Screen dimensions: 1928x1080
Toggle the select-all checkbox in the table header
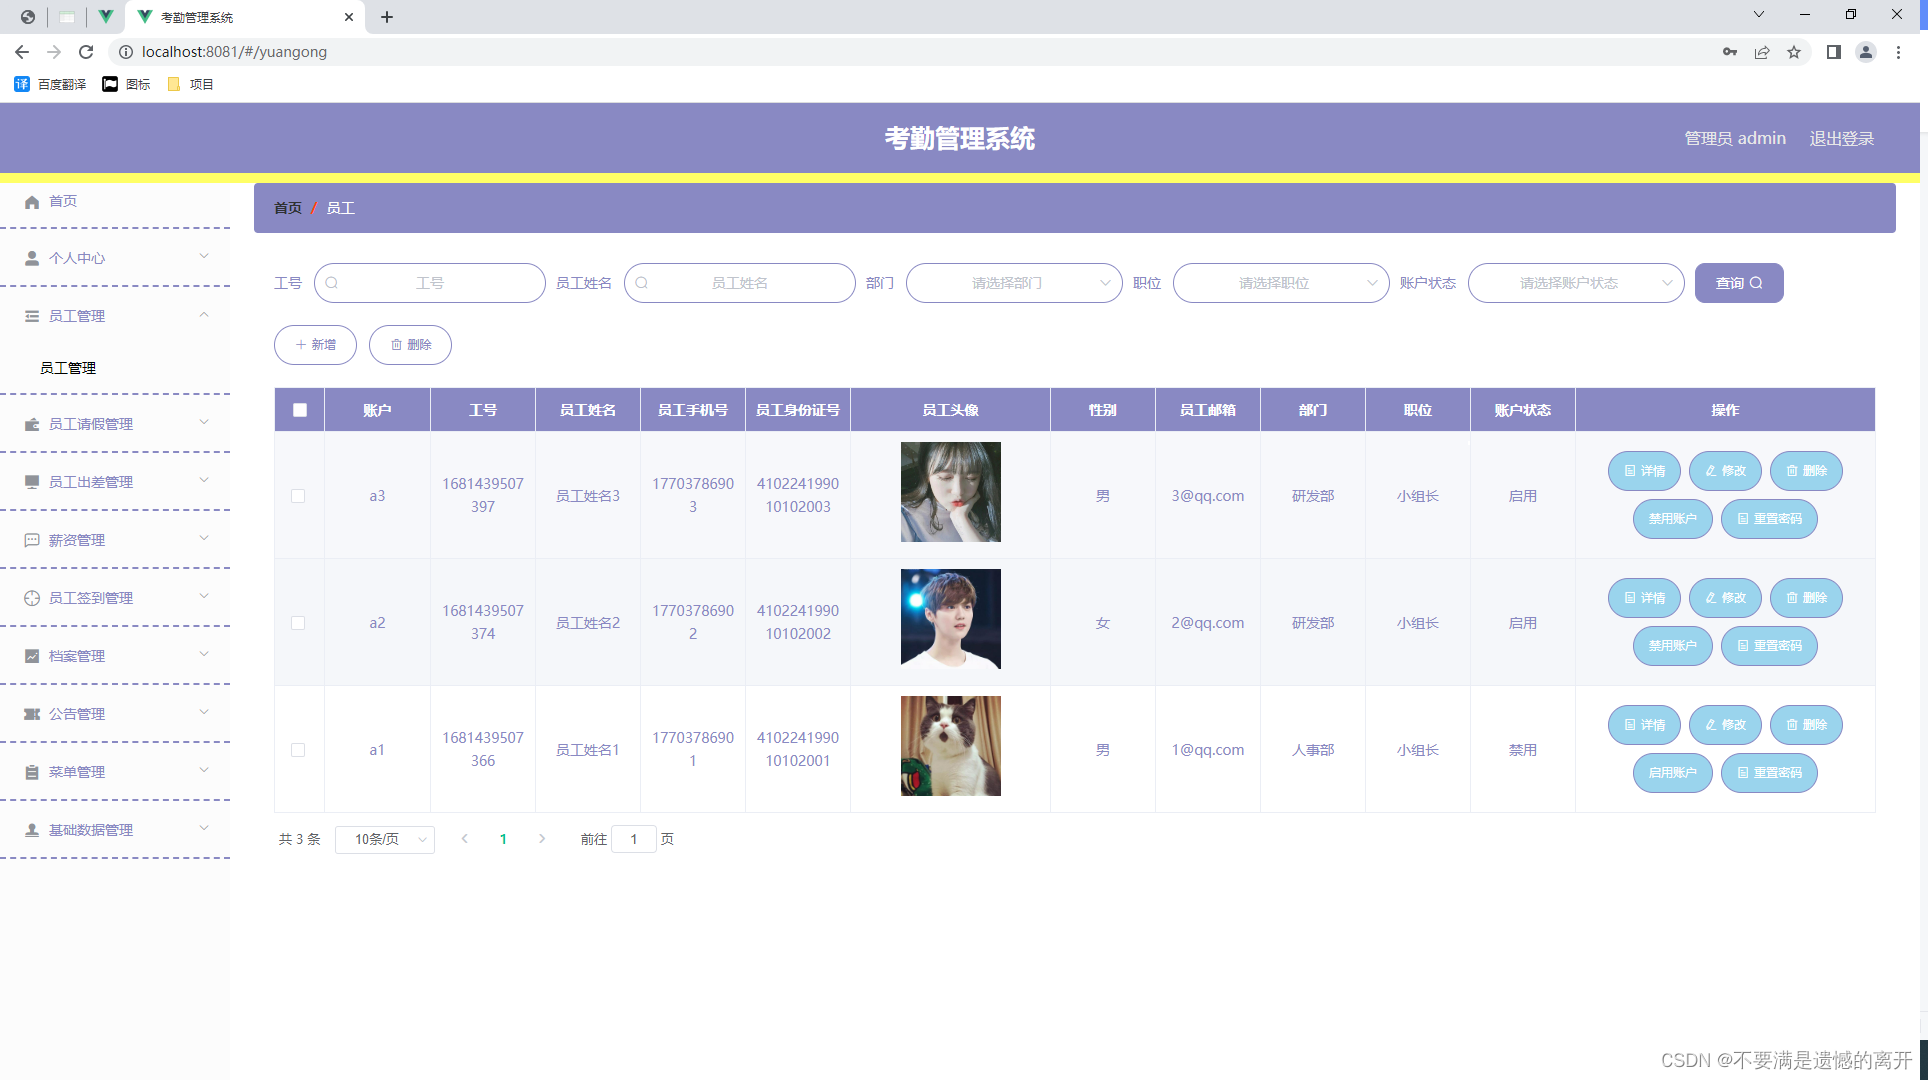300,410
